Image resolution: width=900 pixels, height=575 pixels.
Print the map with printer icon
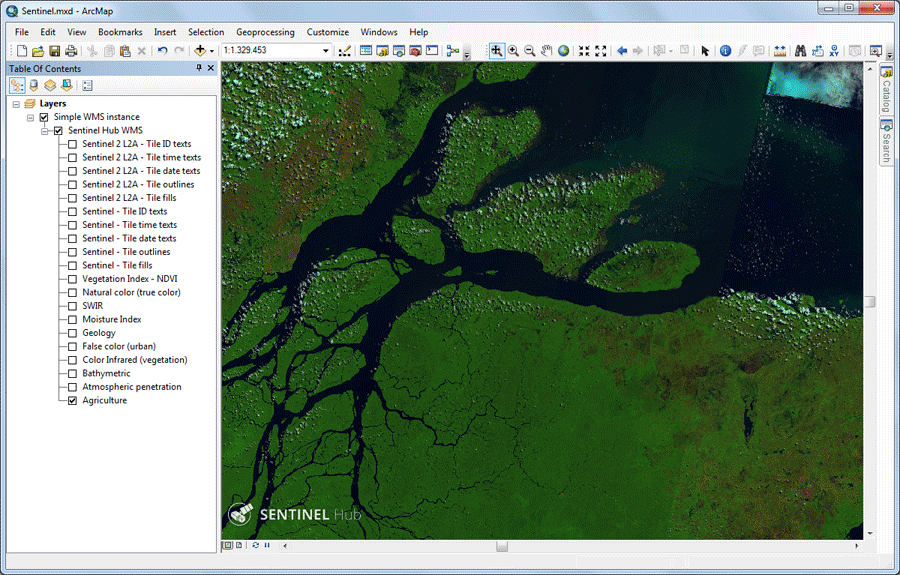(x=71, y=51)
